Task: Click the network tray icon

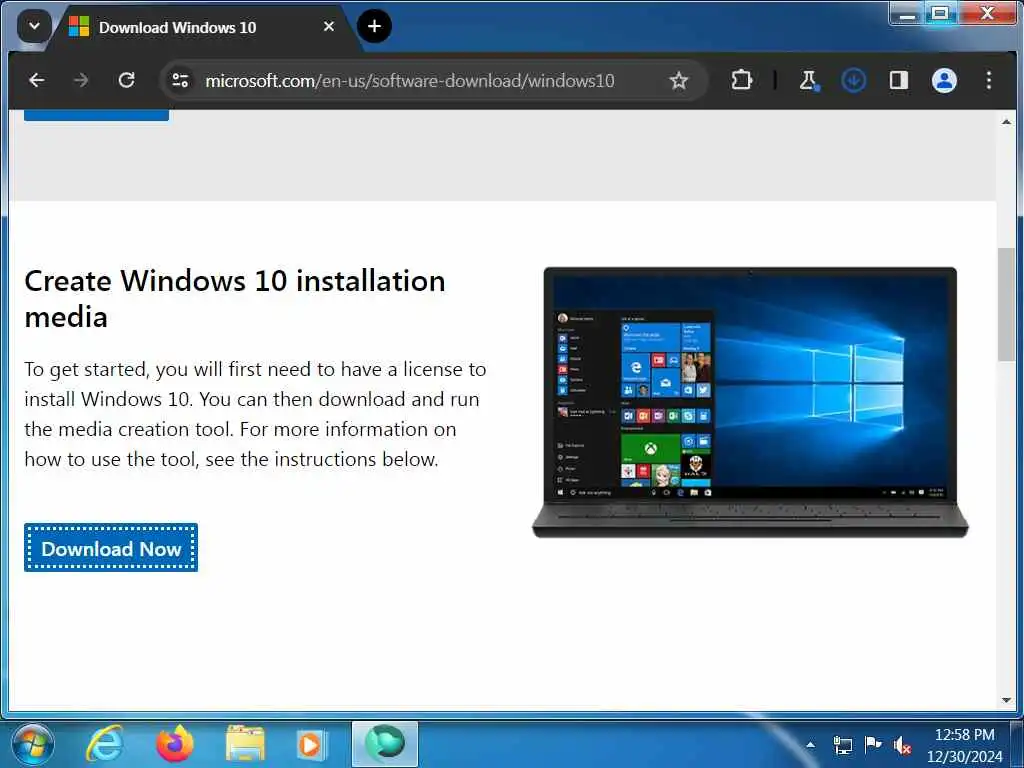Action: (842, 744)
